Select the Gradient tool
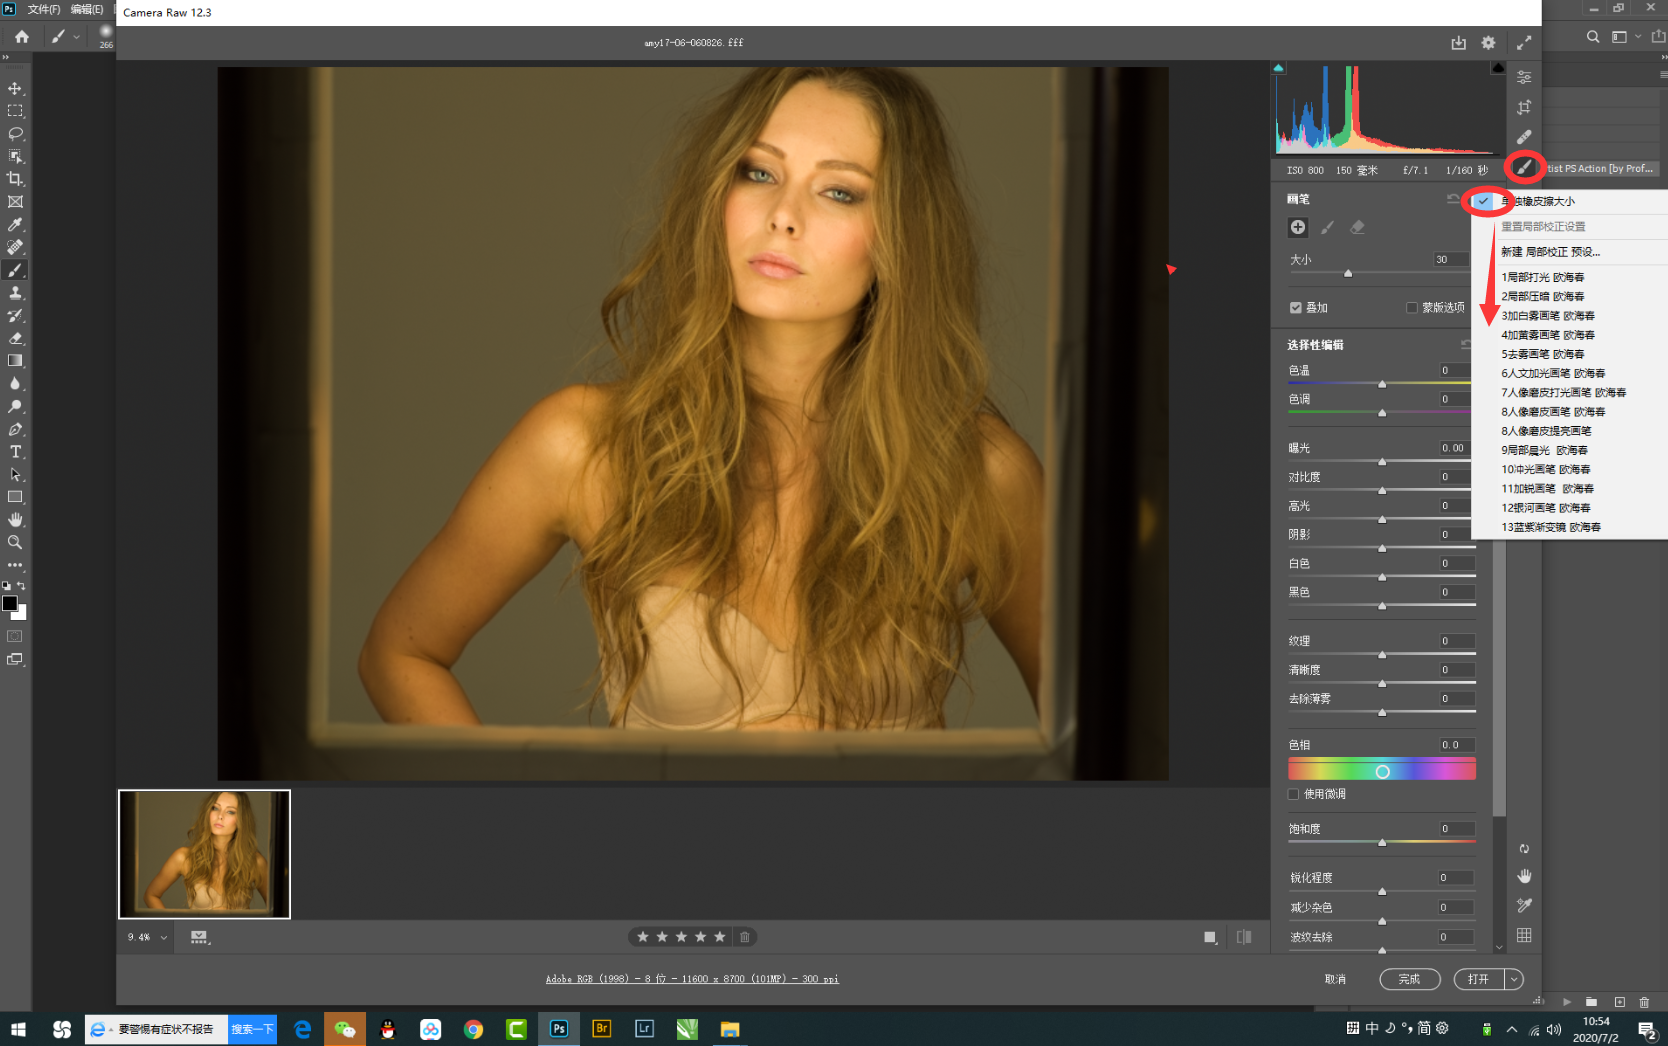Screen dimensions: 1668x1046 coord(15,361)
